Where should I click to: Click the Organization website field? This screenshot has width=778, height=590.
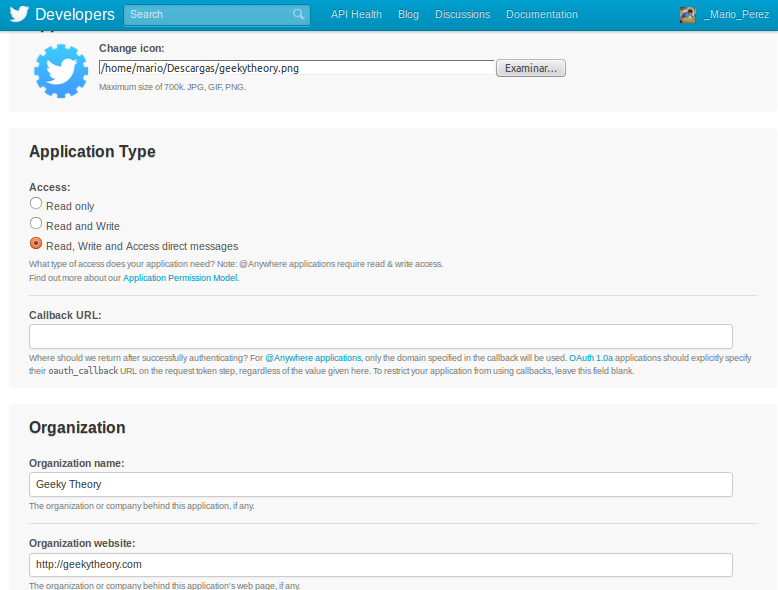pyautogui.click(x=381, y=565)
